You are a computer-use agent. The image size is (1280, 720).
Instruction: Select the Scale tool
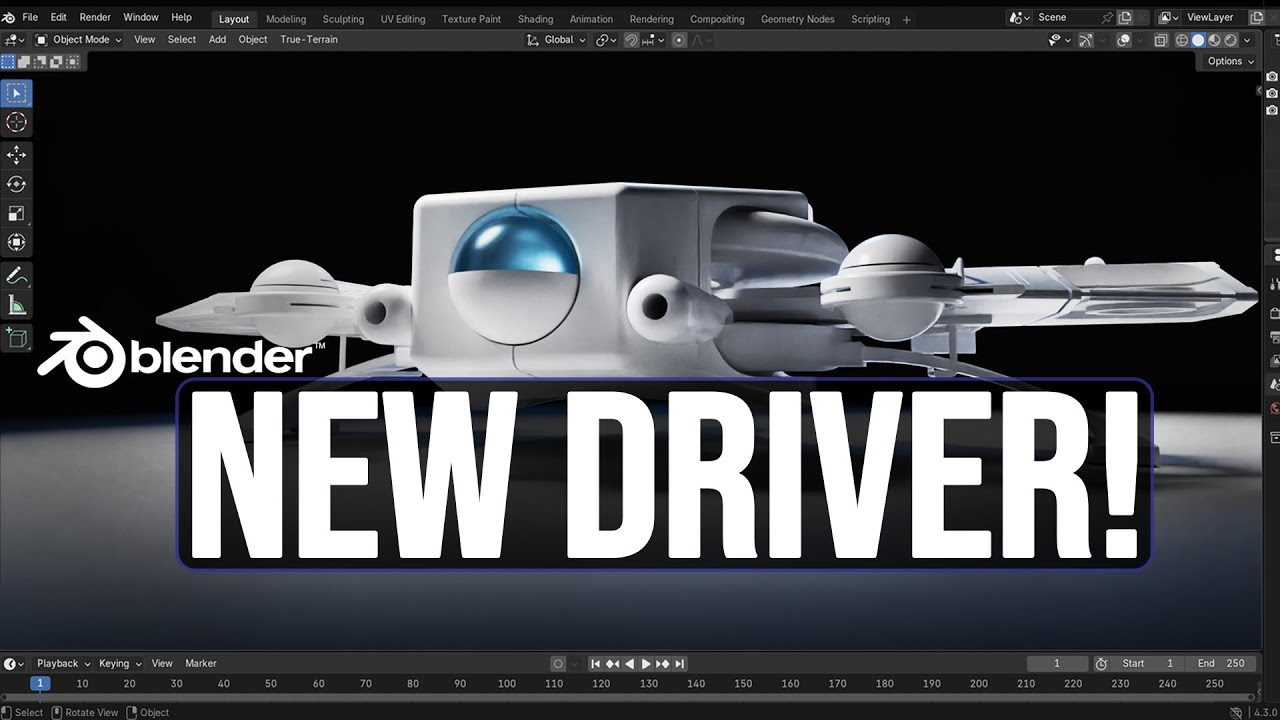point(17,213)
